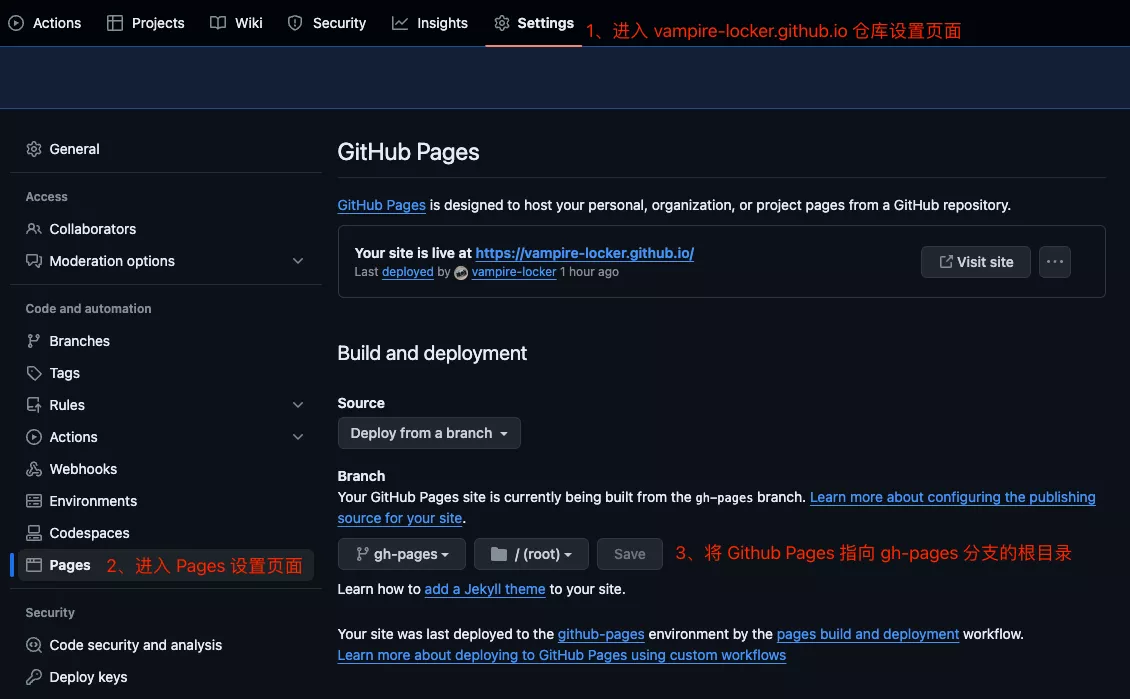The image size is (1130, 699).
Task: Click the deployed link
Action: (x=408, y=272)
